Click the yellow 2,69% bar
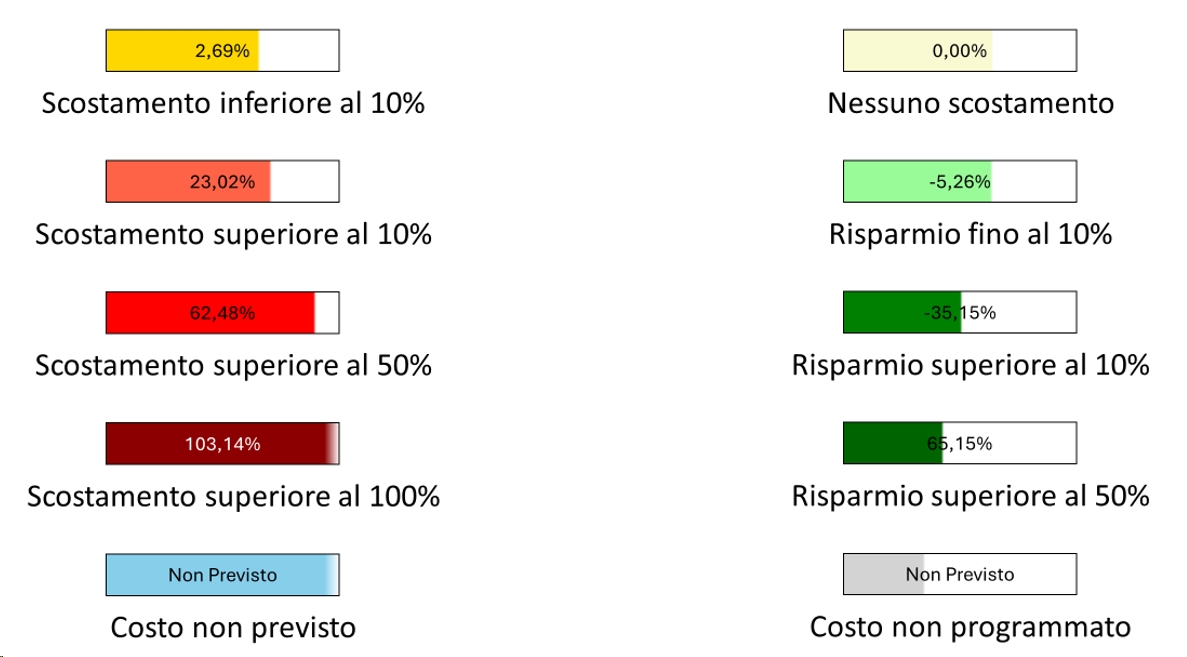The image size is (1187, 657). [x=222, y=50]
